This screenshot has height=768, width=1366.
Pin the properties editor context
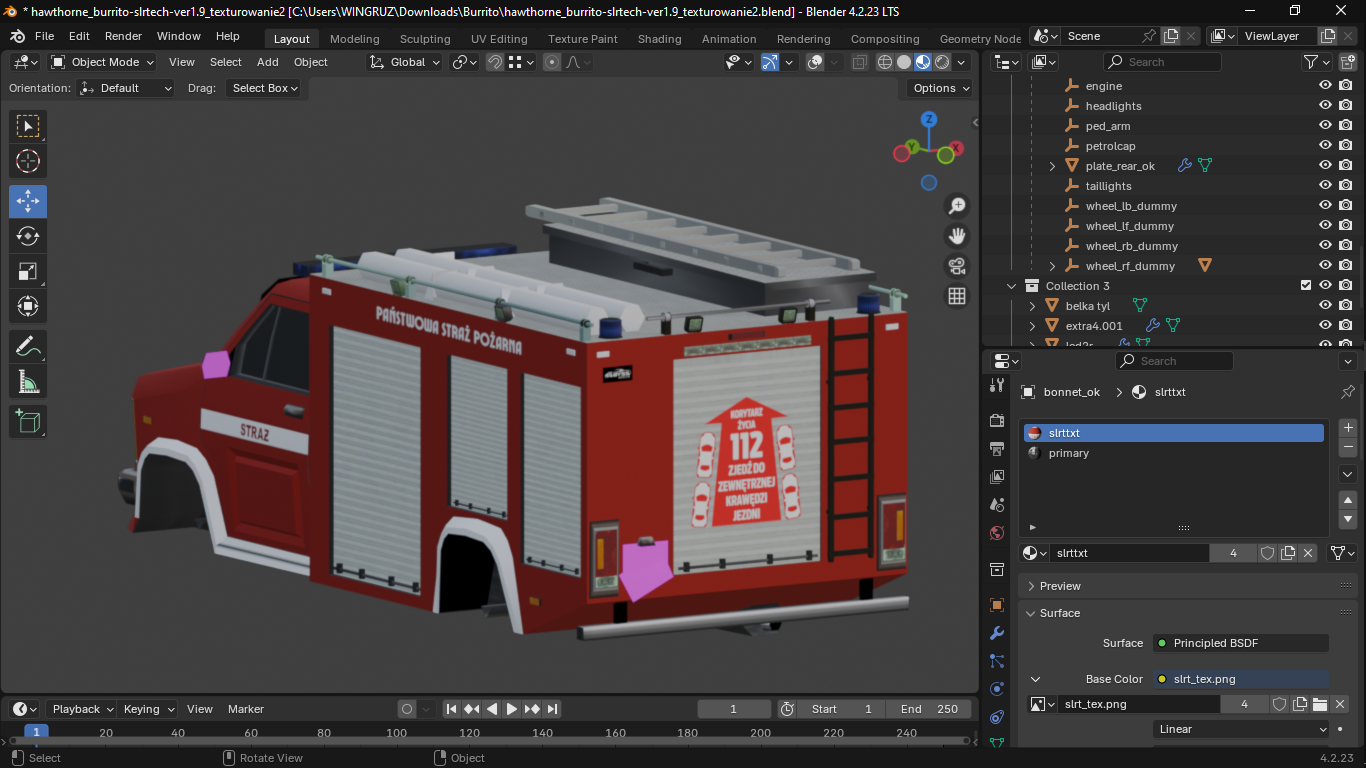[x=1347, y=392]
